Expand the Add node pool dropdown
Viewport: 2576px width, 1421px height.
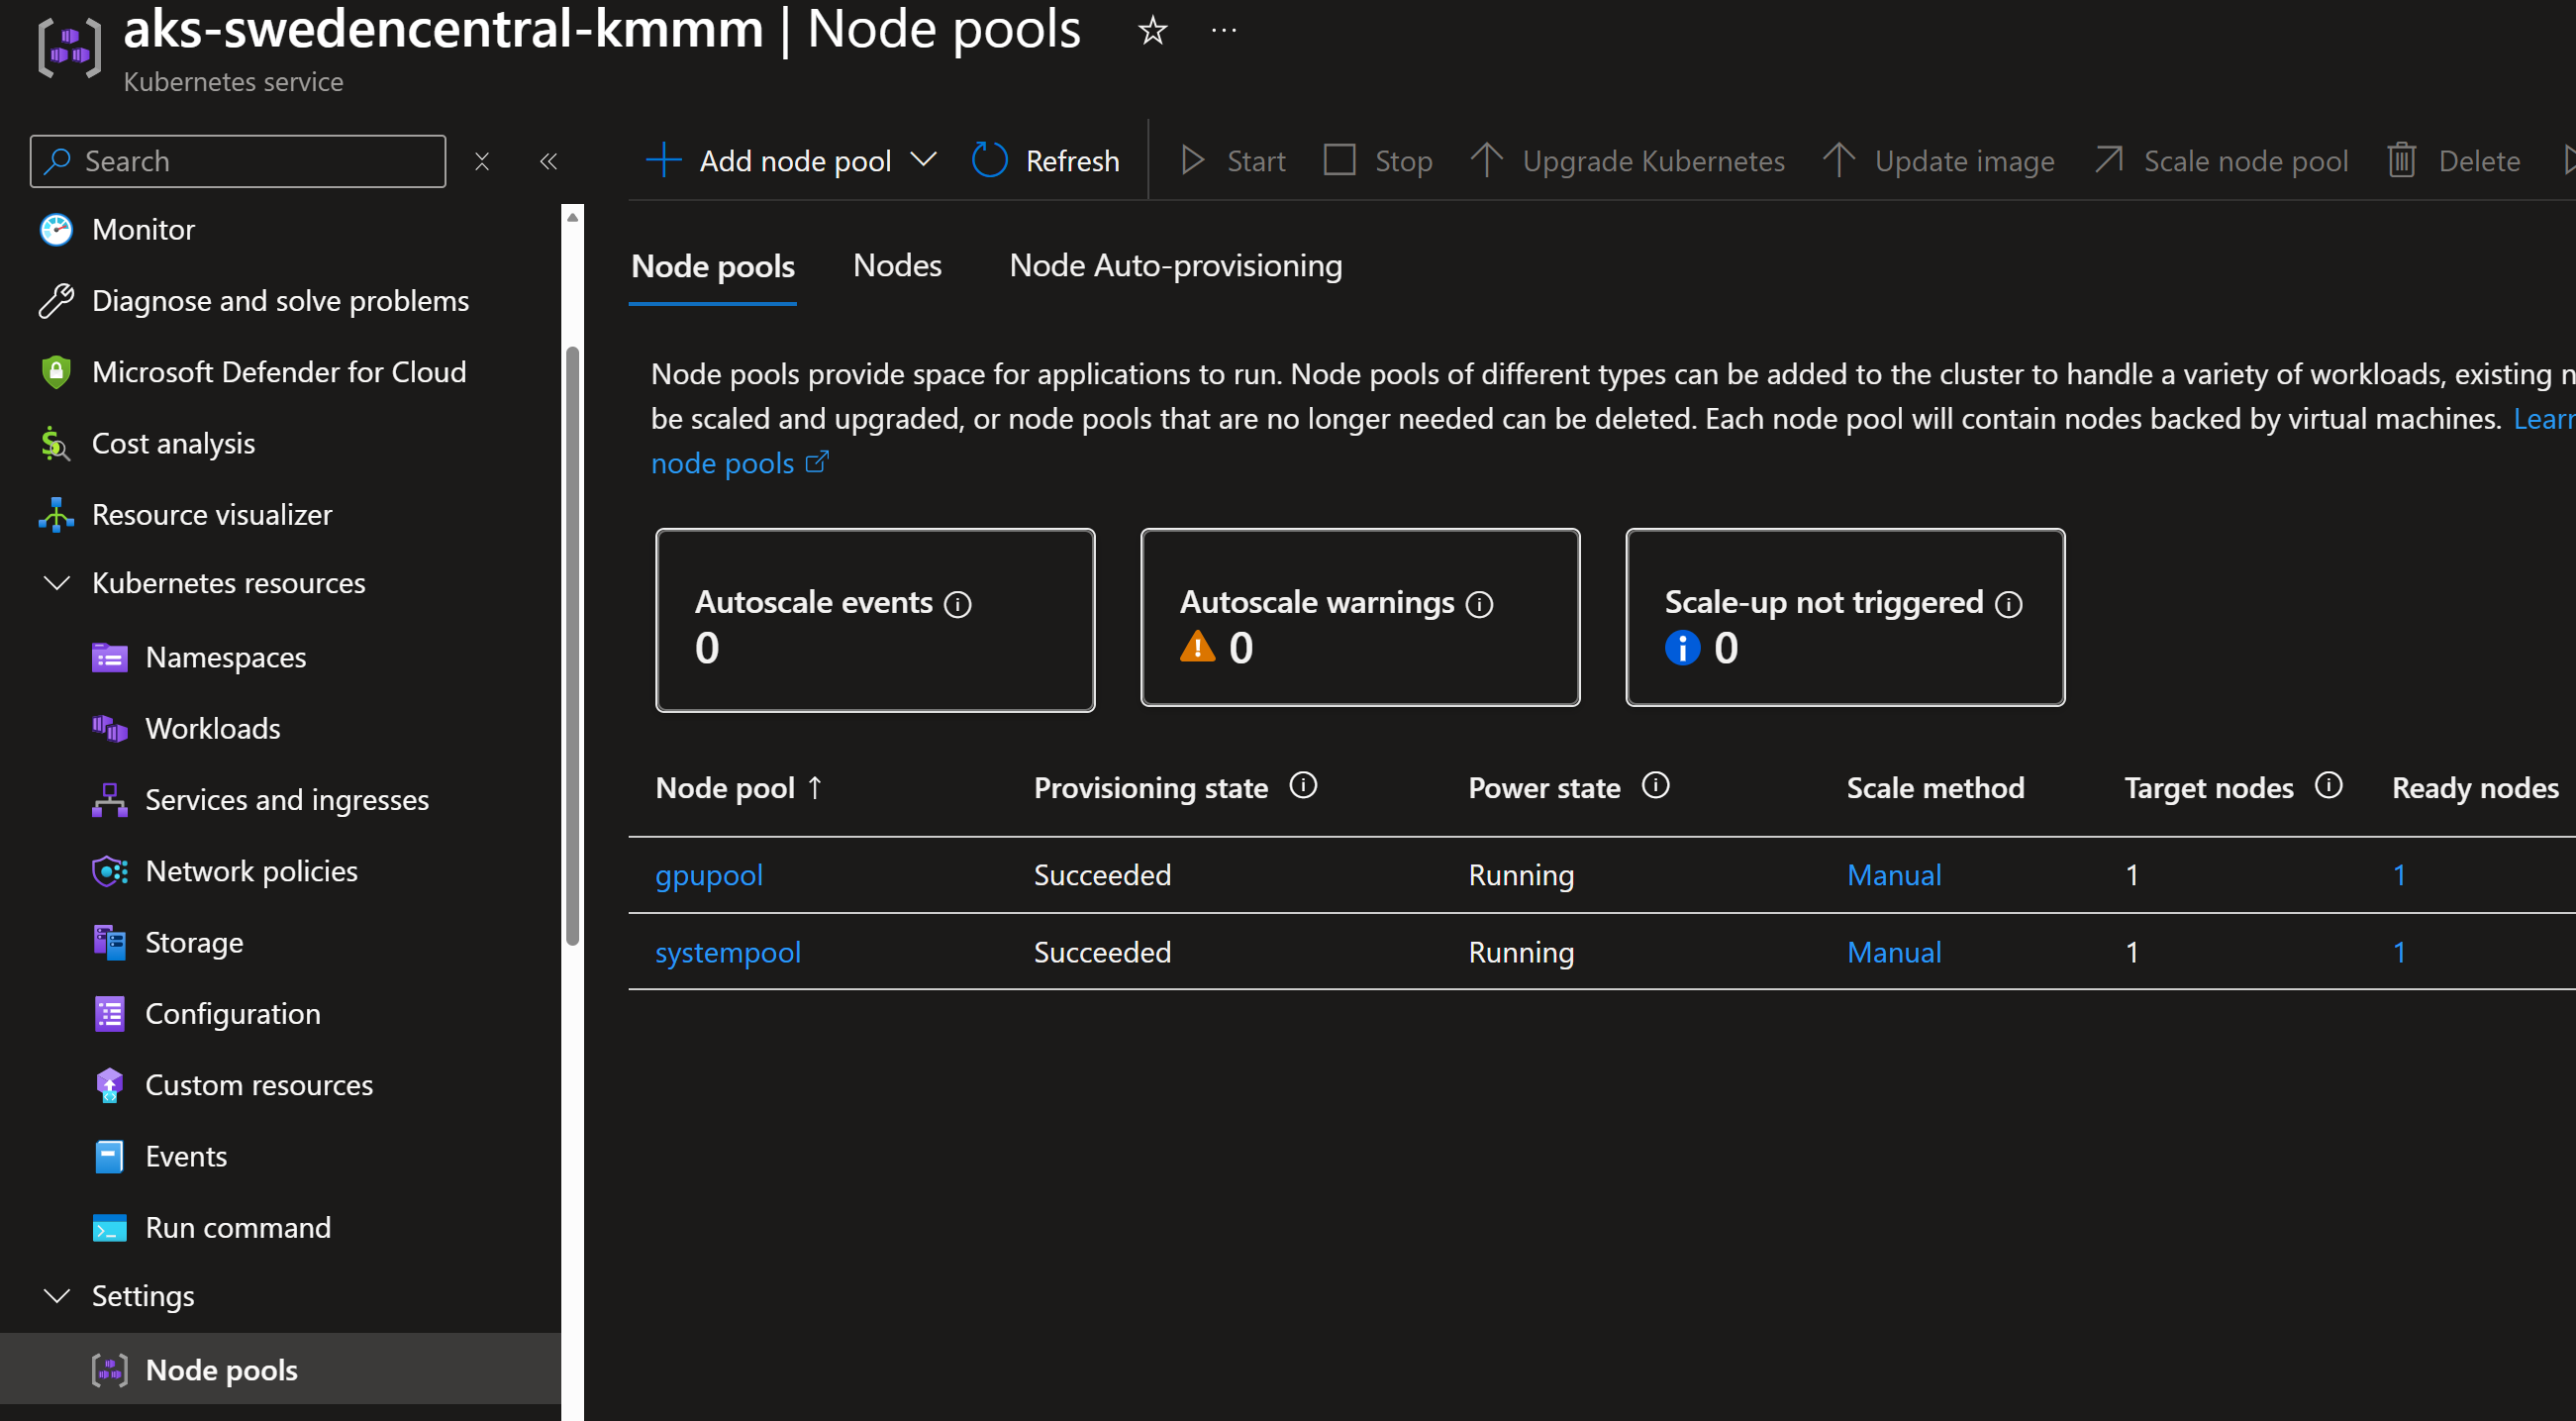pyautogui.click(x=923, y=160)
